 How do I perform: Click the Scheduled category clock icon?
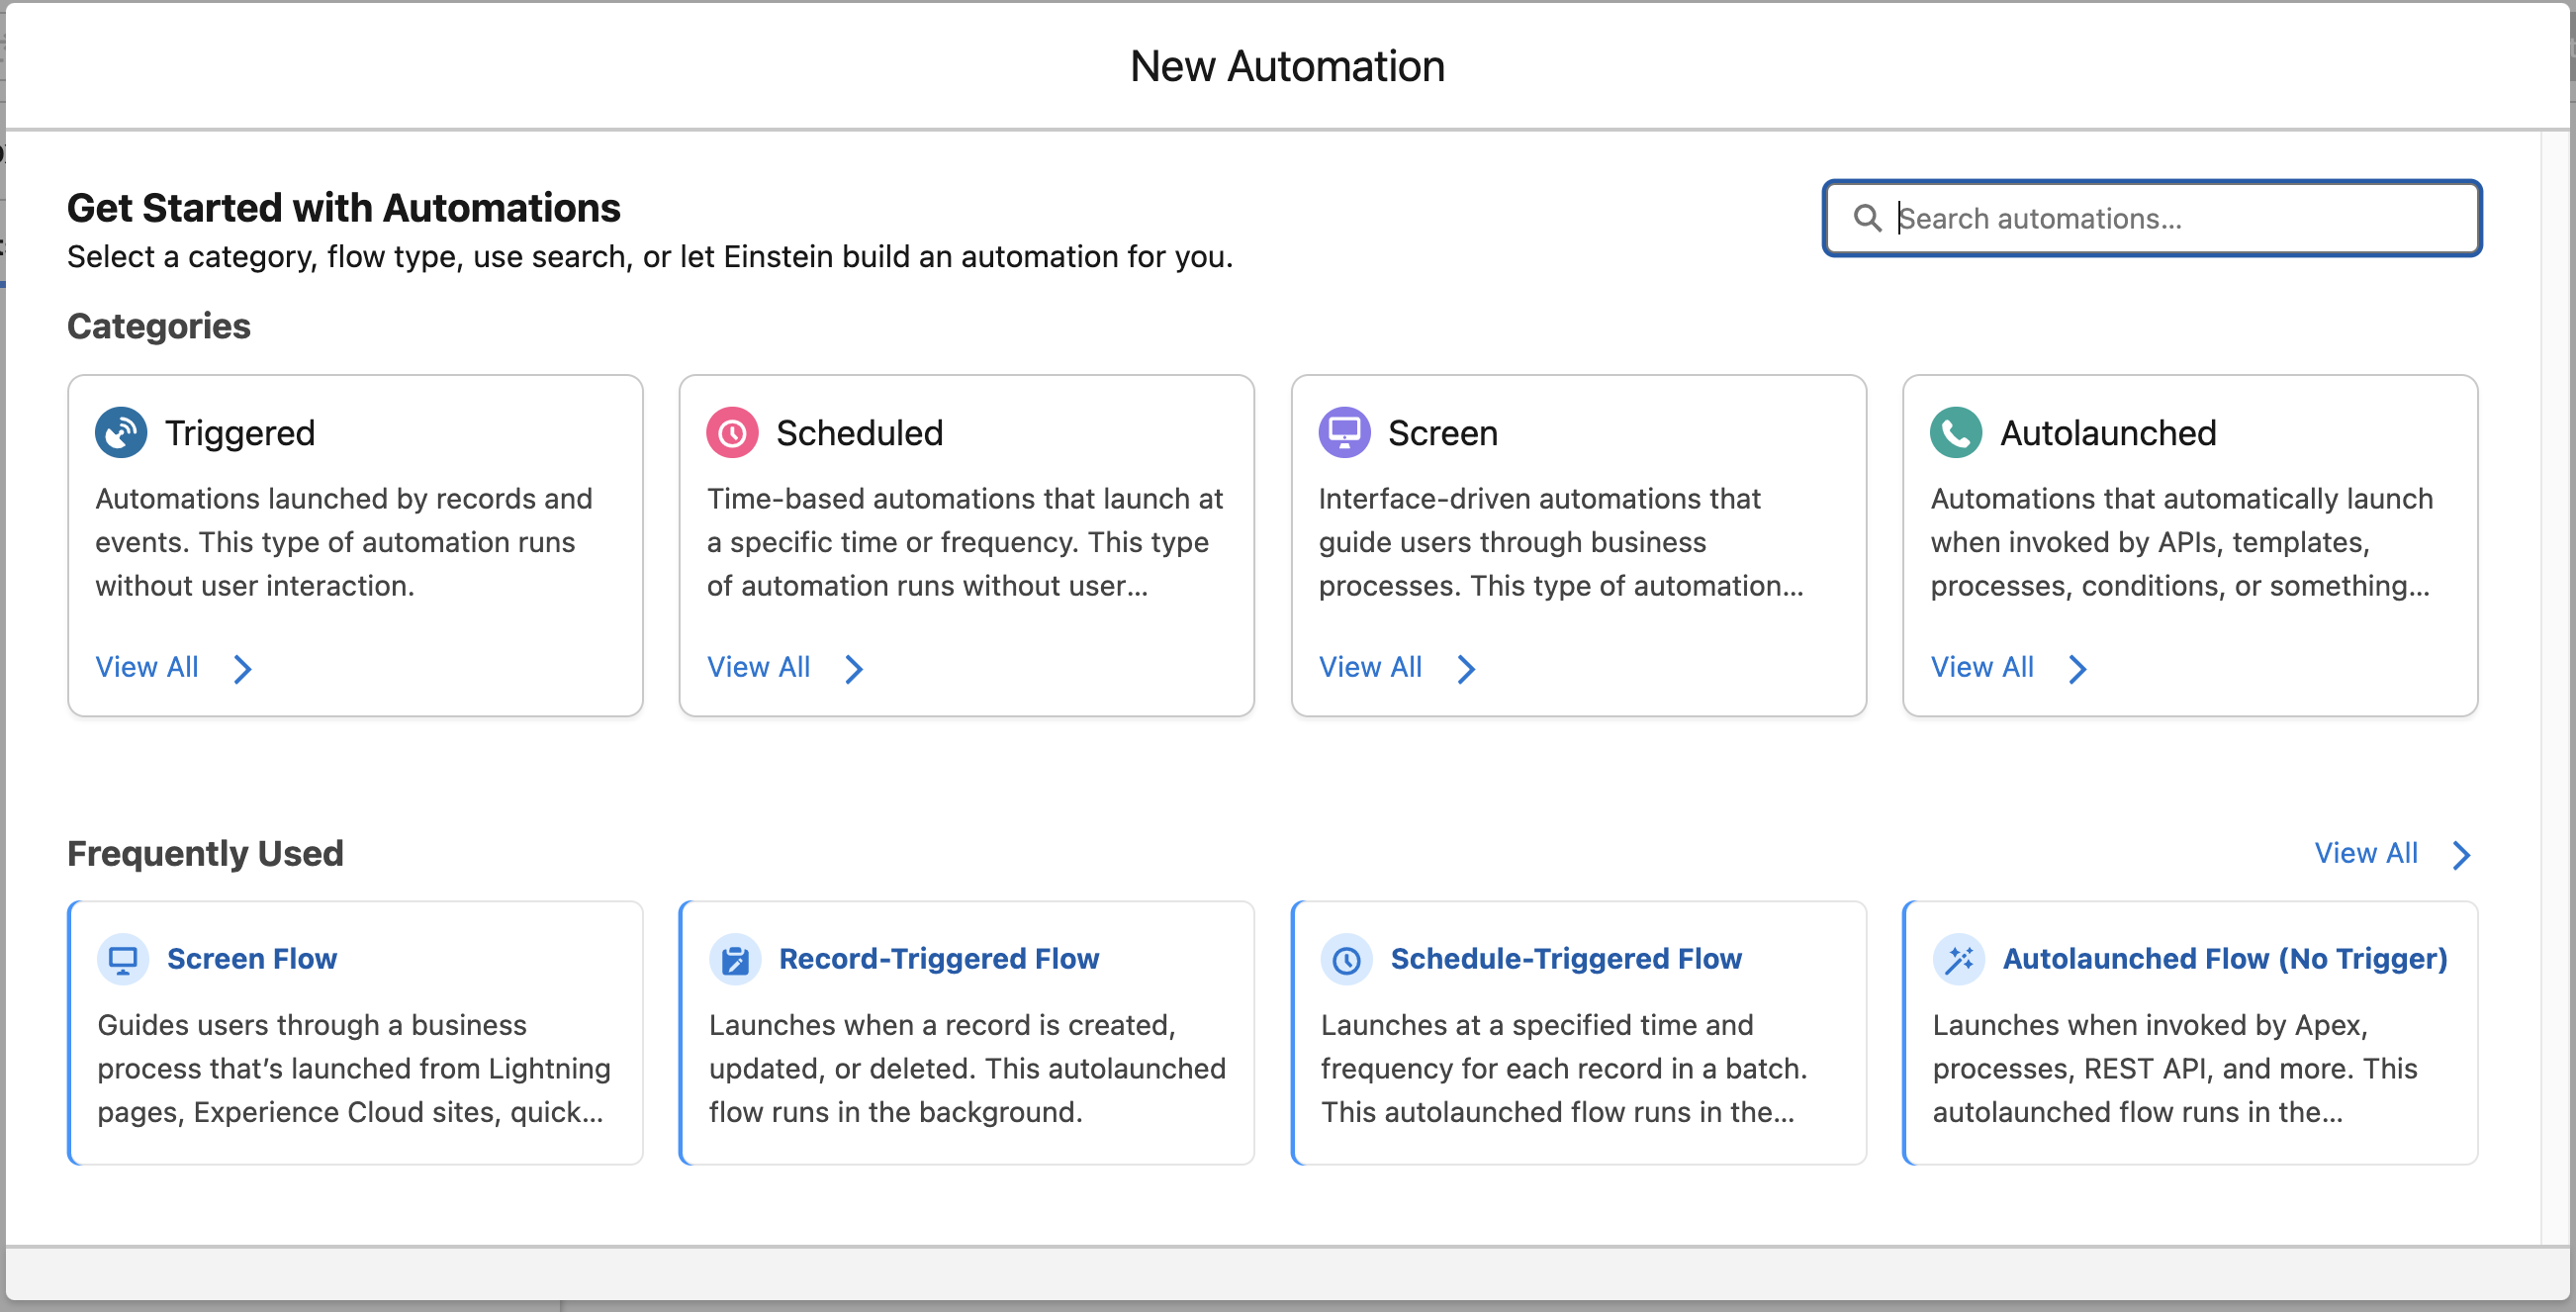click(731, 432)
